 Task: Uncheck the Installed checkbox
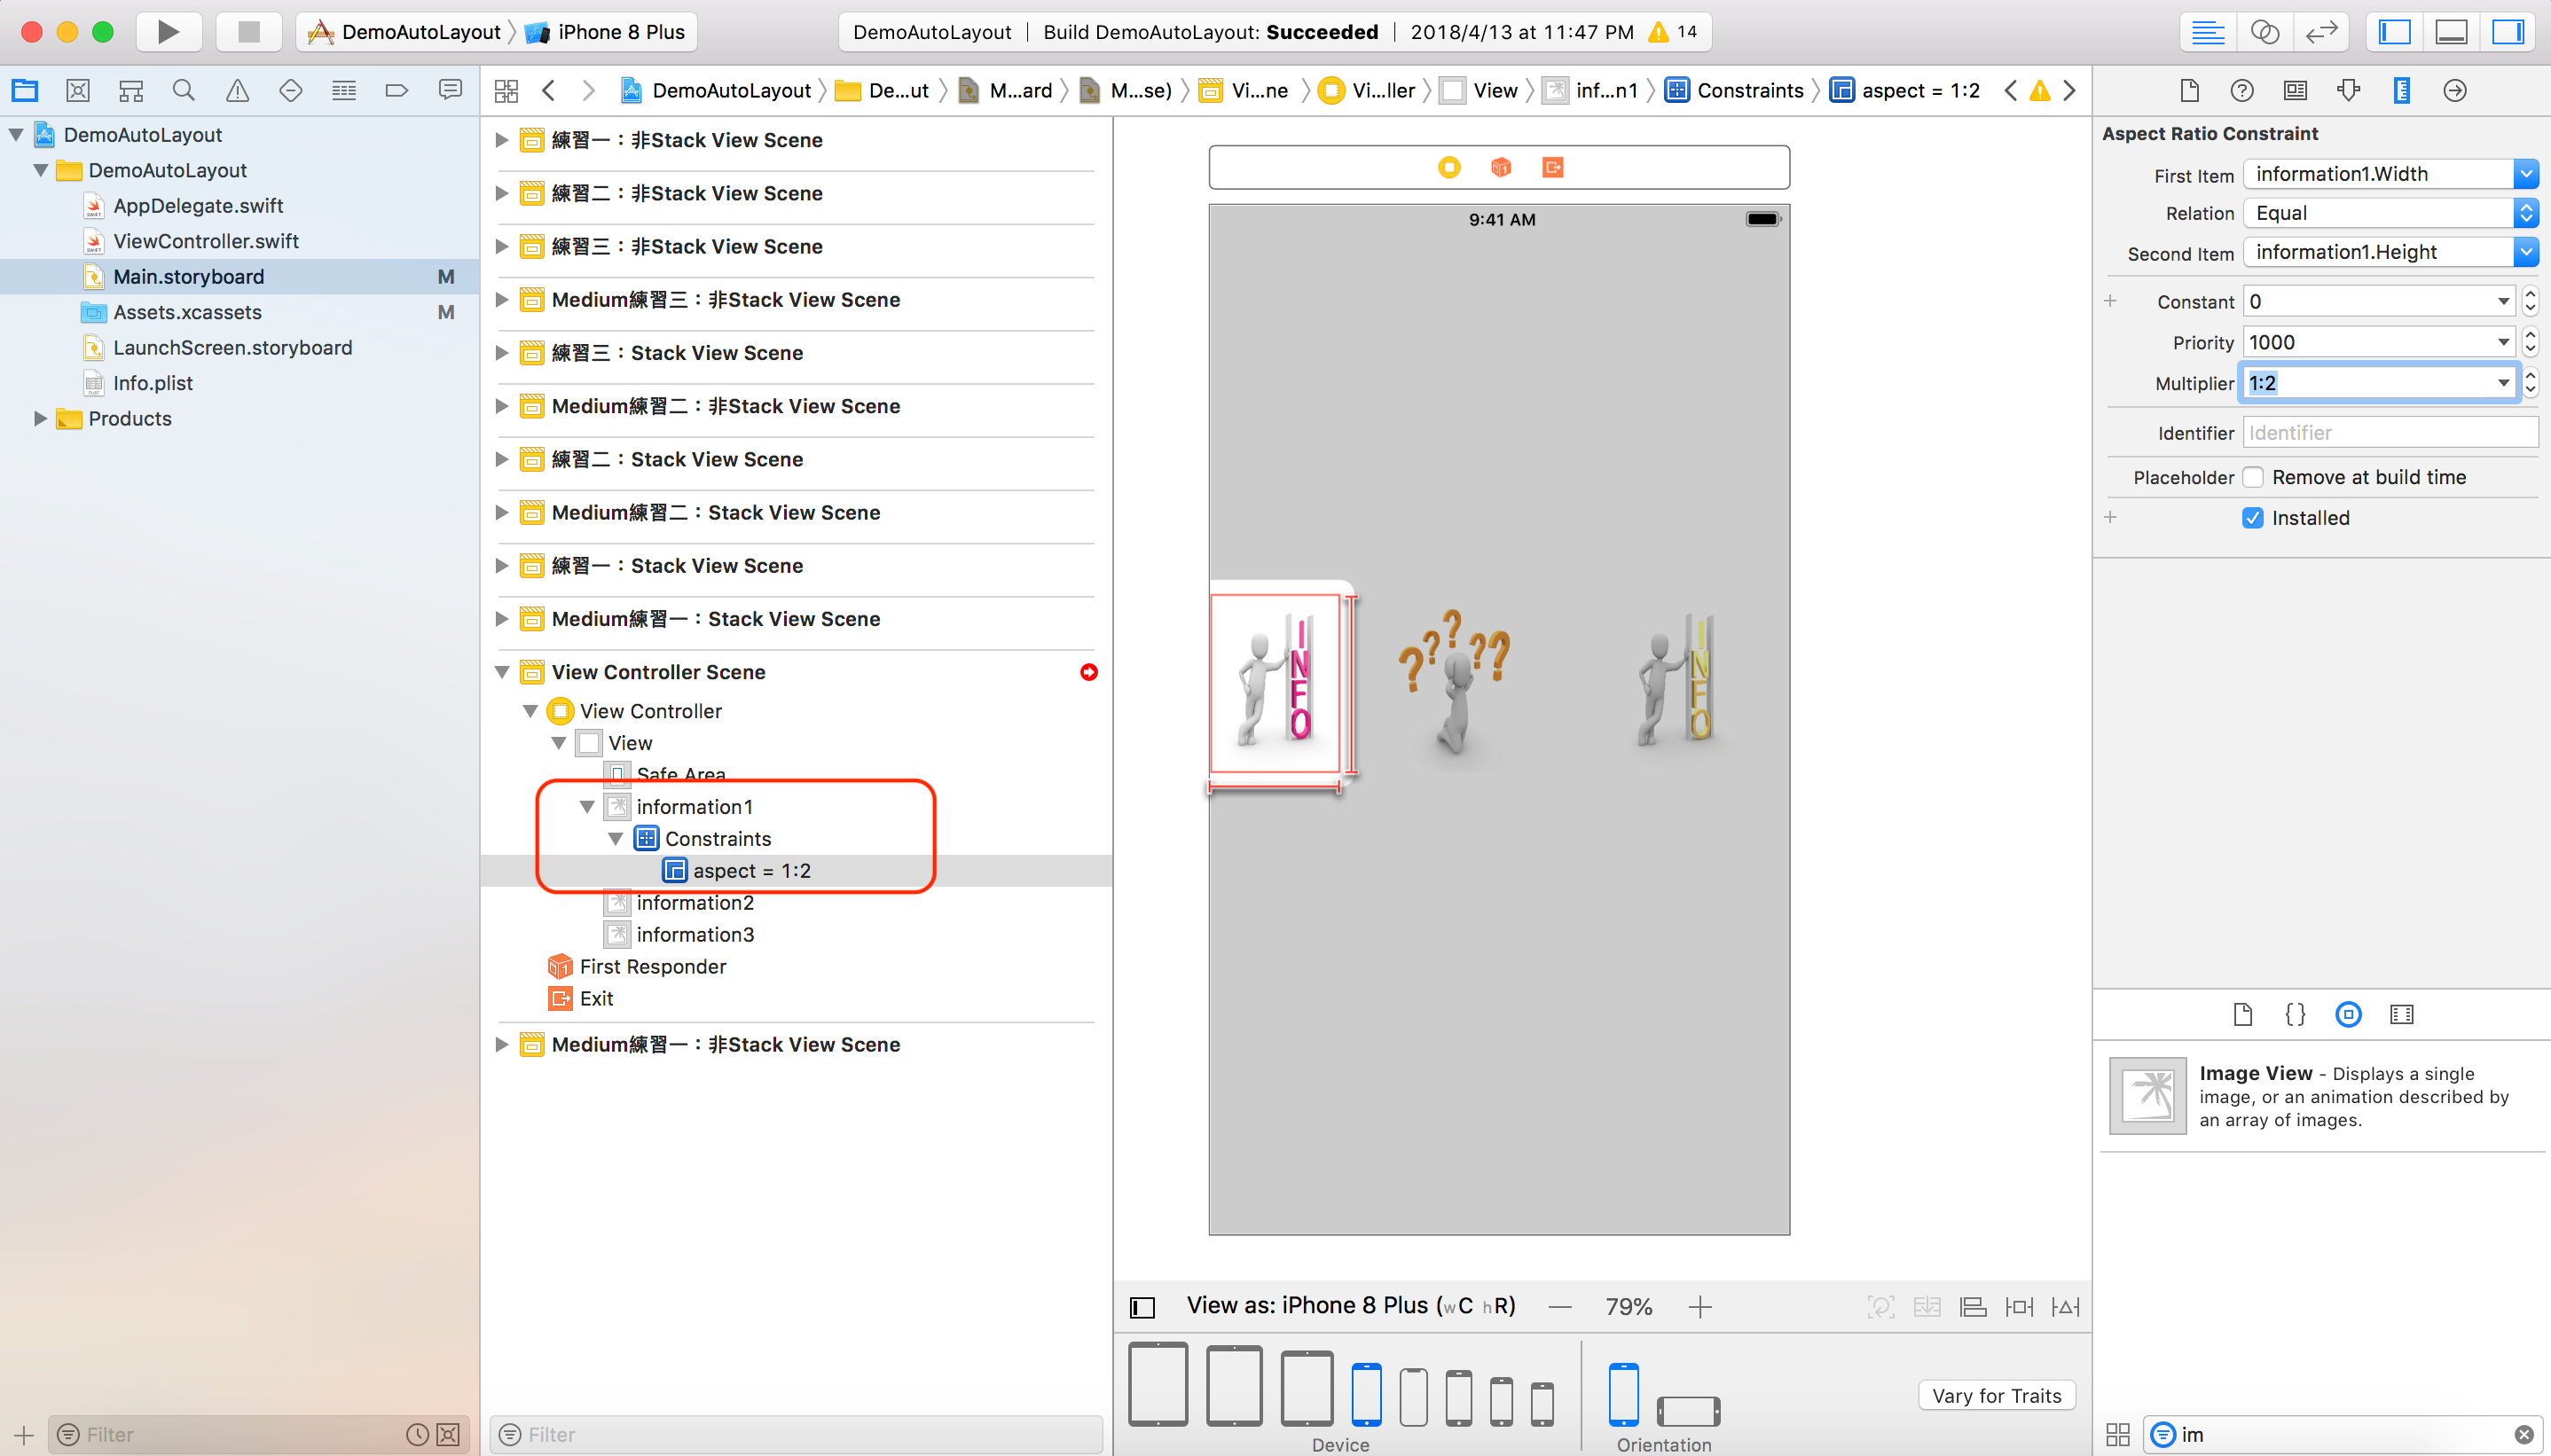(2252, 517)
